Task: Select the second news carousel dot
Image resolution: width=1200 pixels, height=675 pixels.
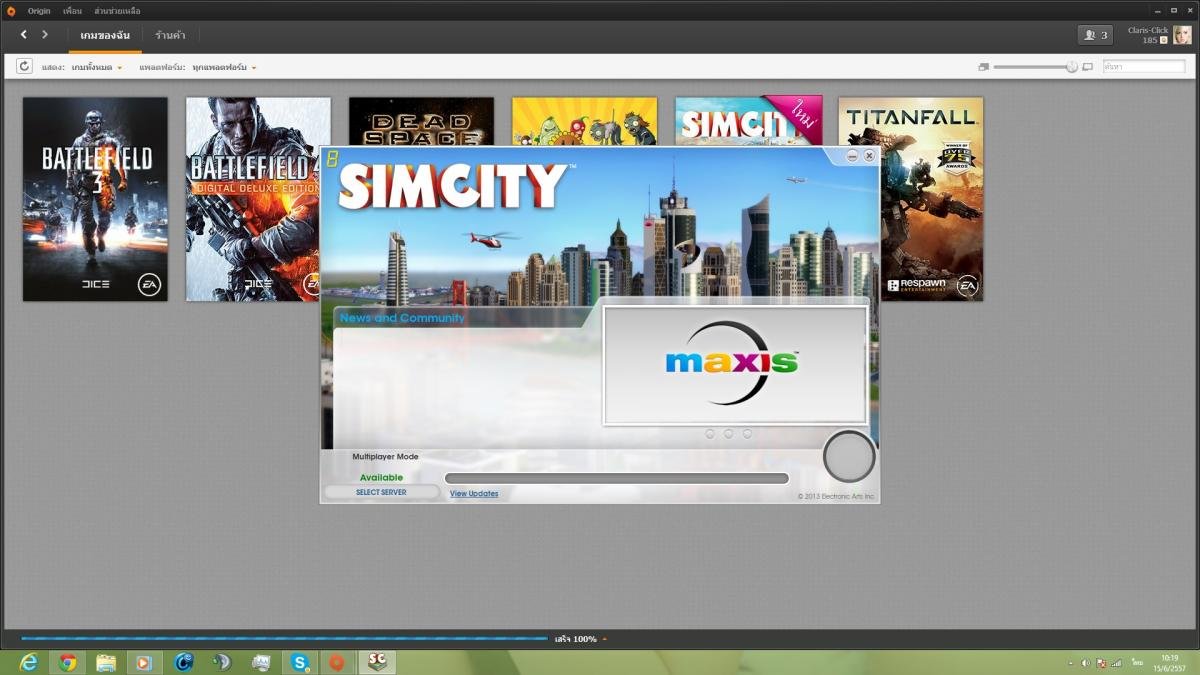Action: point(728,434)
